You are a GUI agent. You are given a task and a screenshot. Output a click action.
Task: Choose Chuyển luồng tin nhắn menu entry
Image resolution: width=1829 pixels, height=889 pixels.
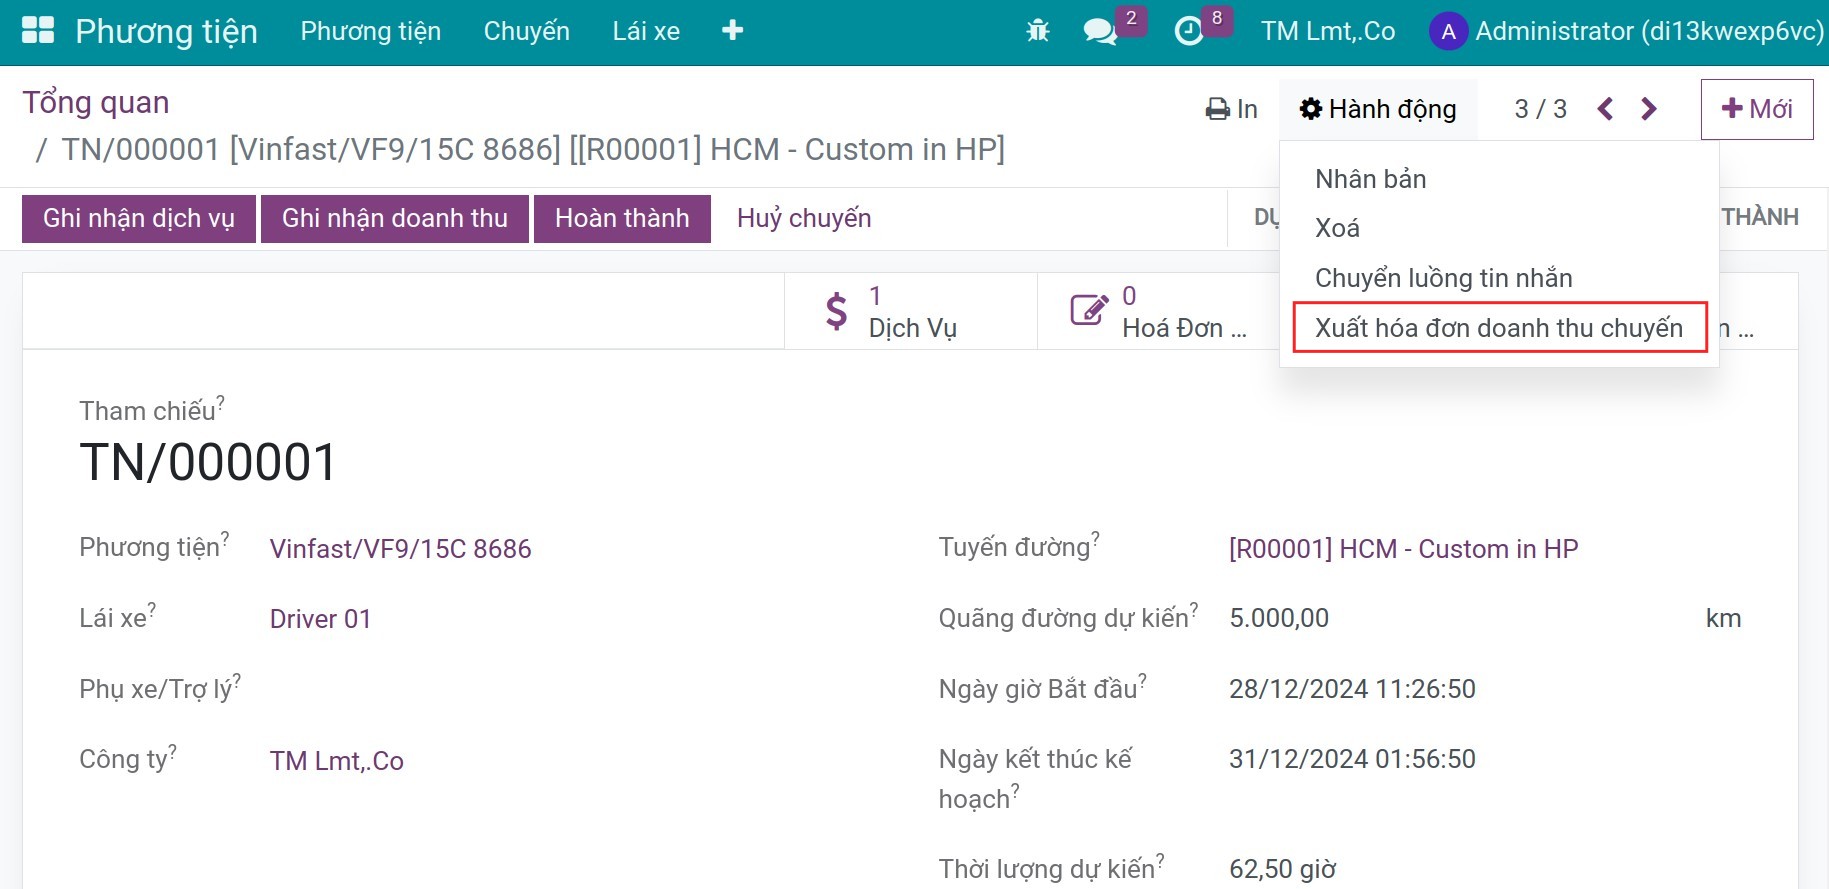(x=1499, y=278)
